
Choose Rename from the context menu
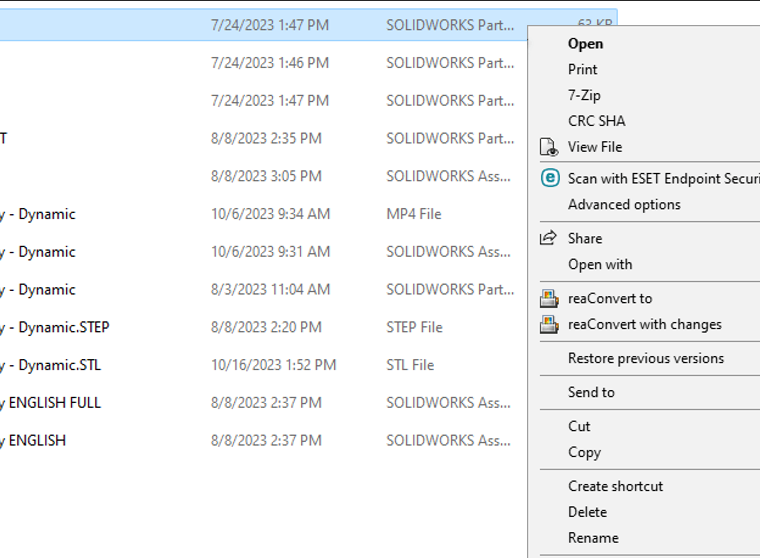coord(593,538)
